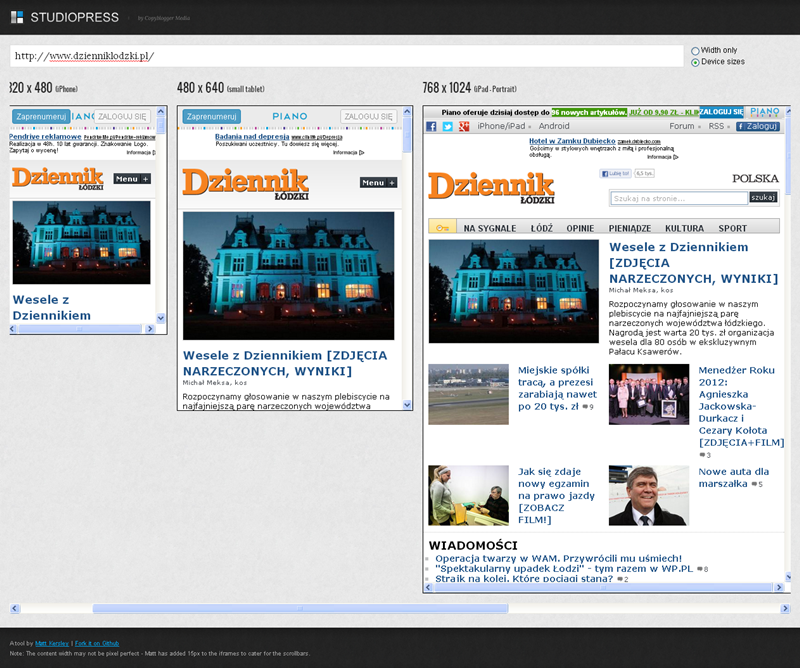Expand the Menu + button in iPhone preview

132,179
